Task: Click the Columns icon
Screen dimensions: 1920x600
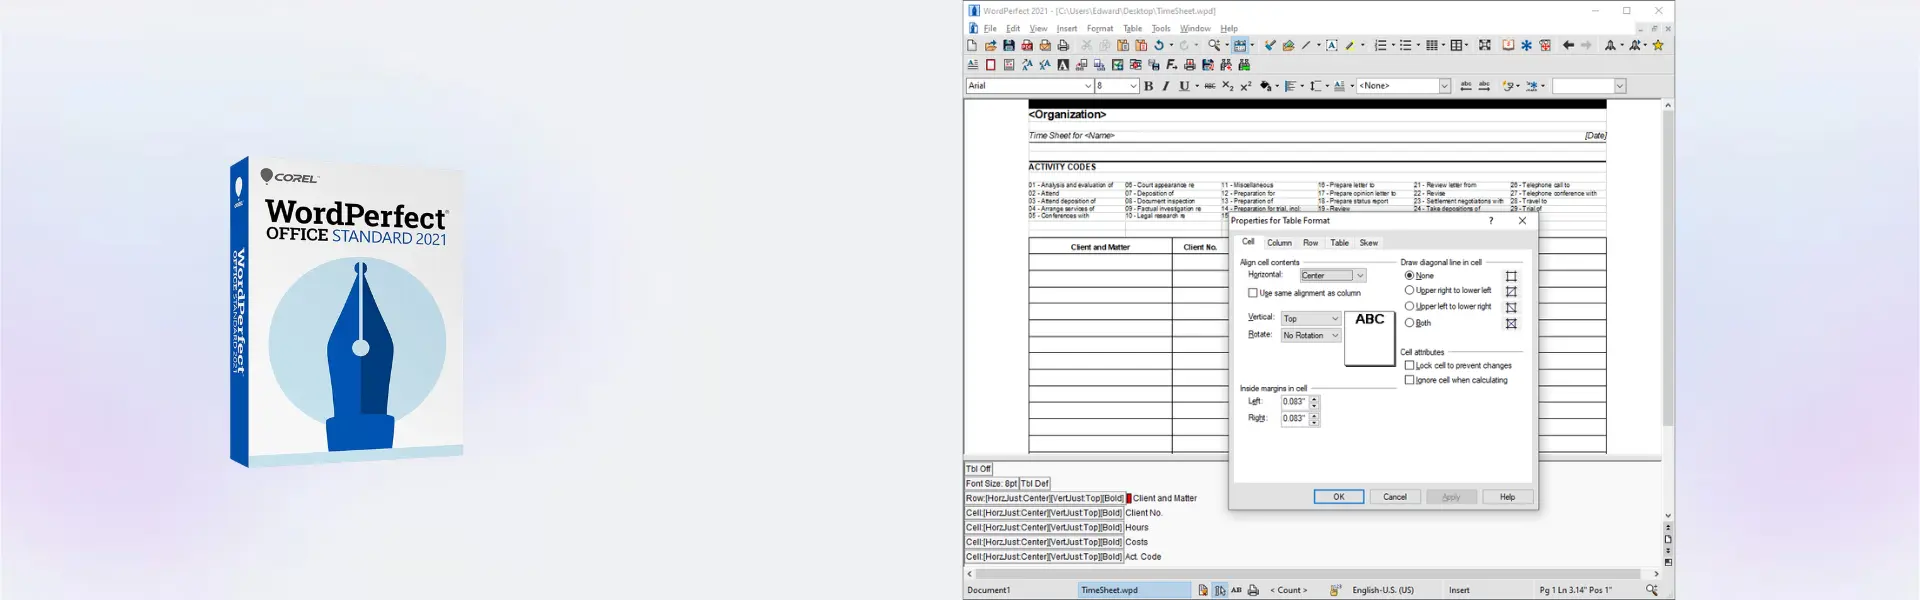Action: point(1432,45)
